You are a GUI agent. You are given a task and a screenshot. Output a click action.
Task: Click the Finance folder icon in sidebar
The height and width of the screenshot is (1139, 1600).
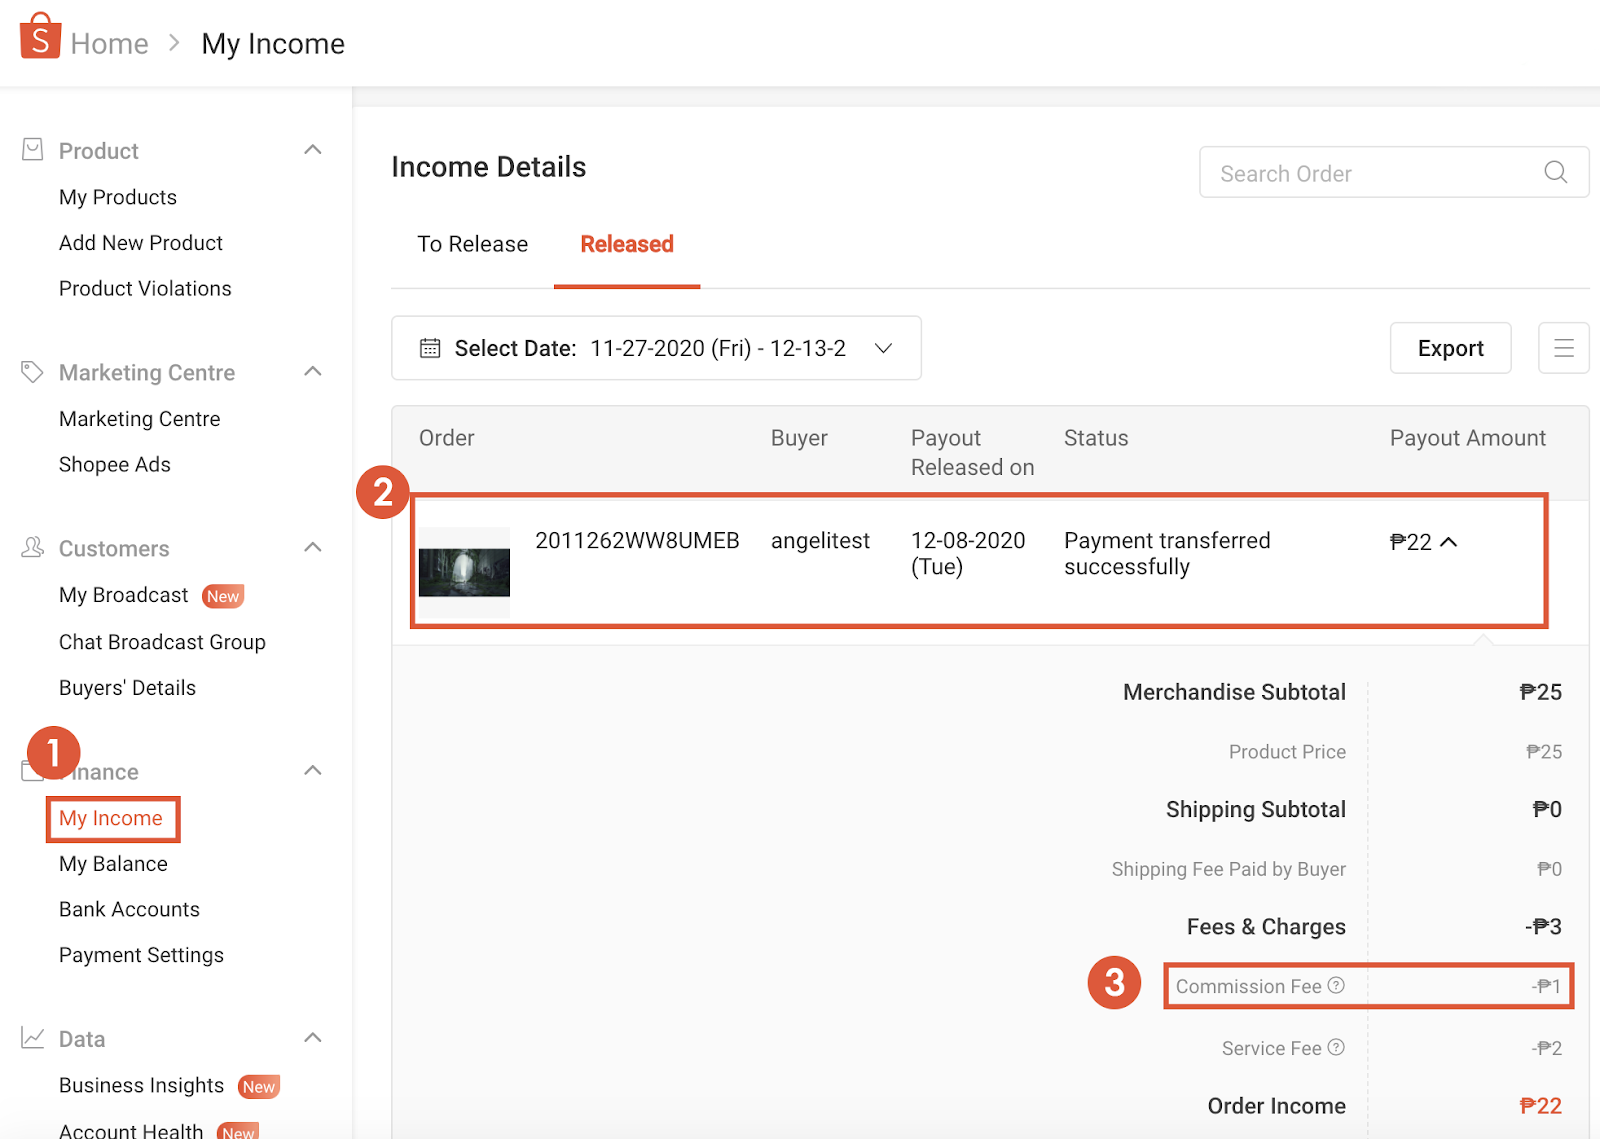pos(32,770)
